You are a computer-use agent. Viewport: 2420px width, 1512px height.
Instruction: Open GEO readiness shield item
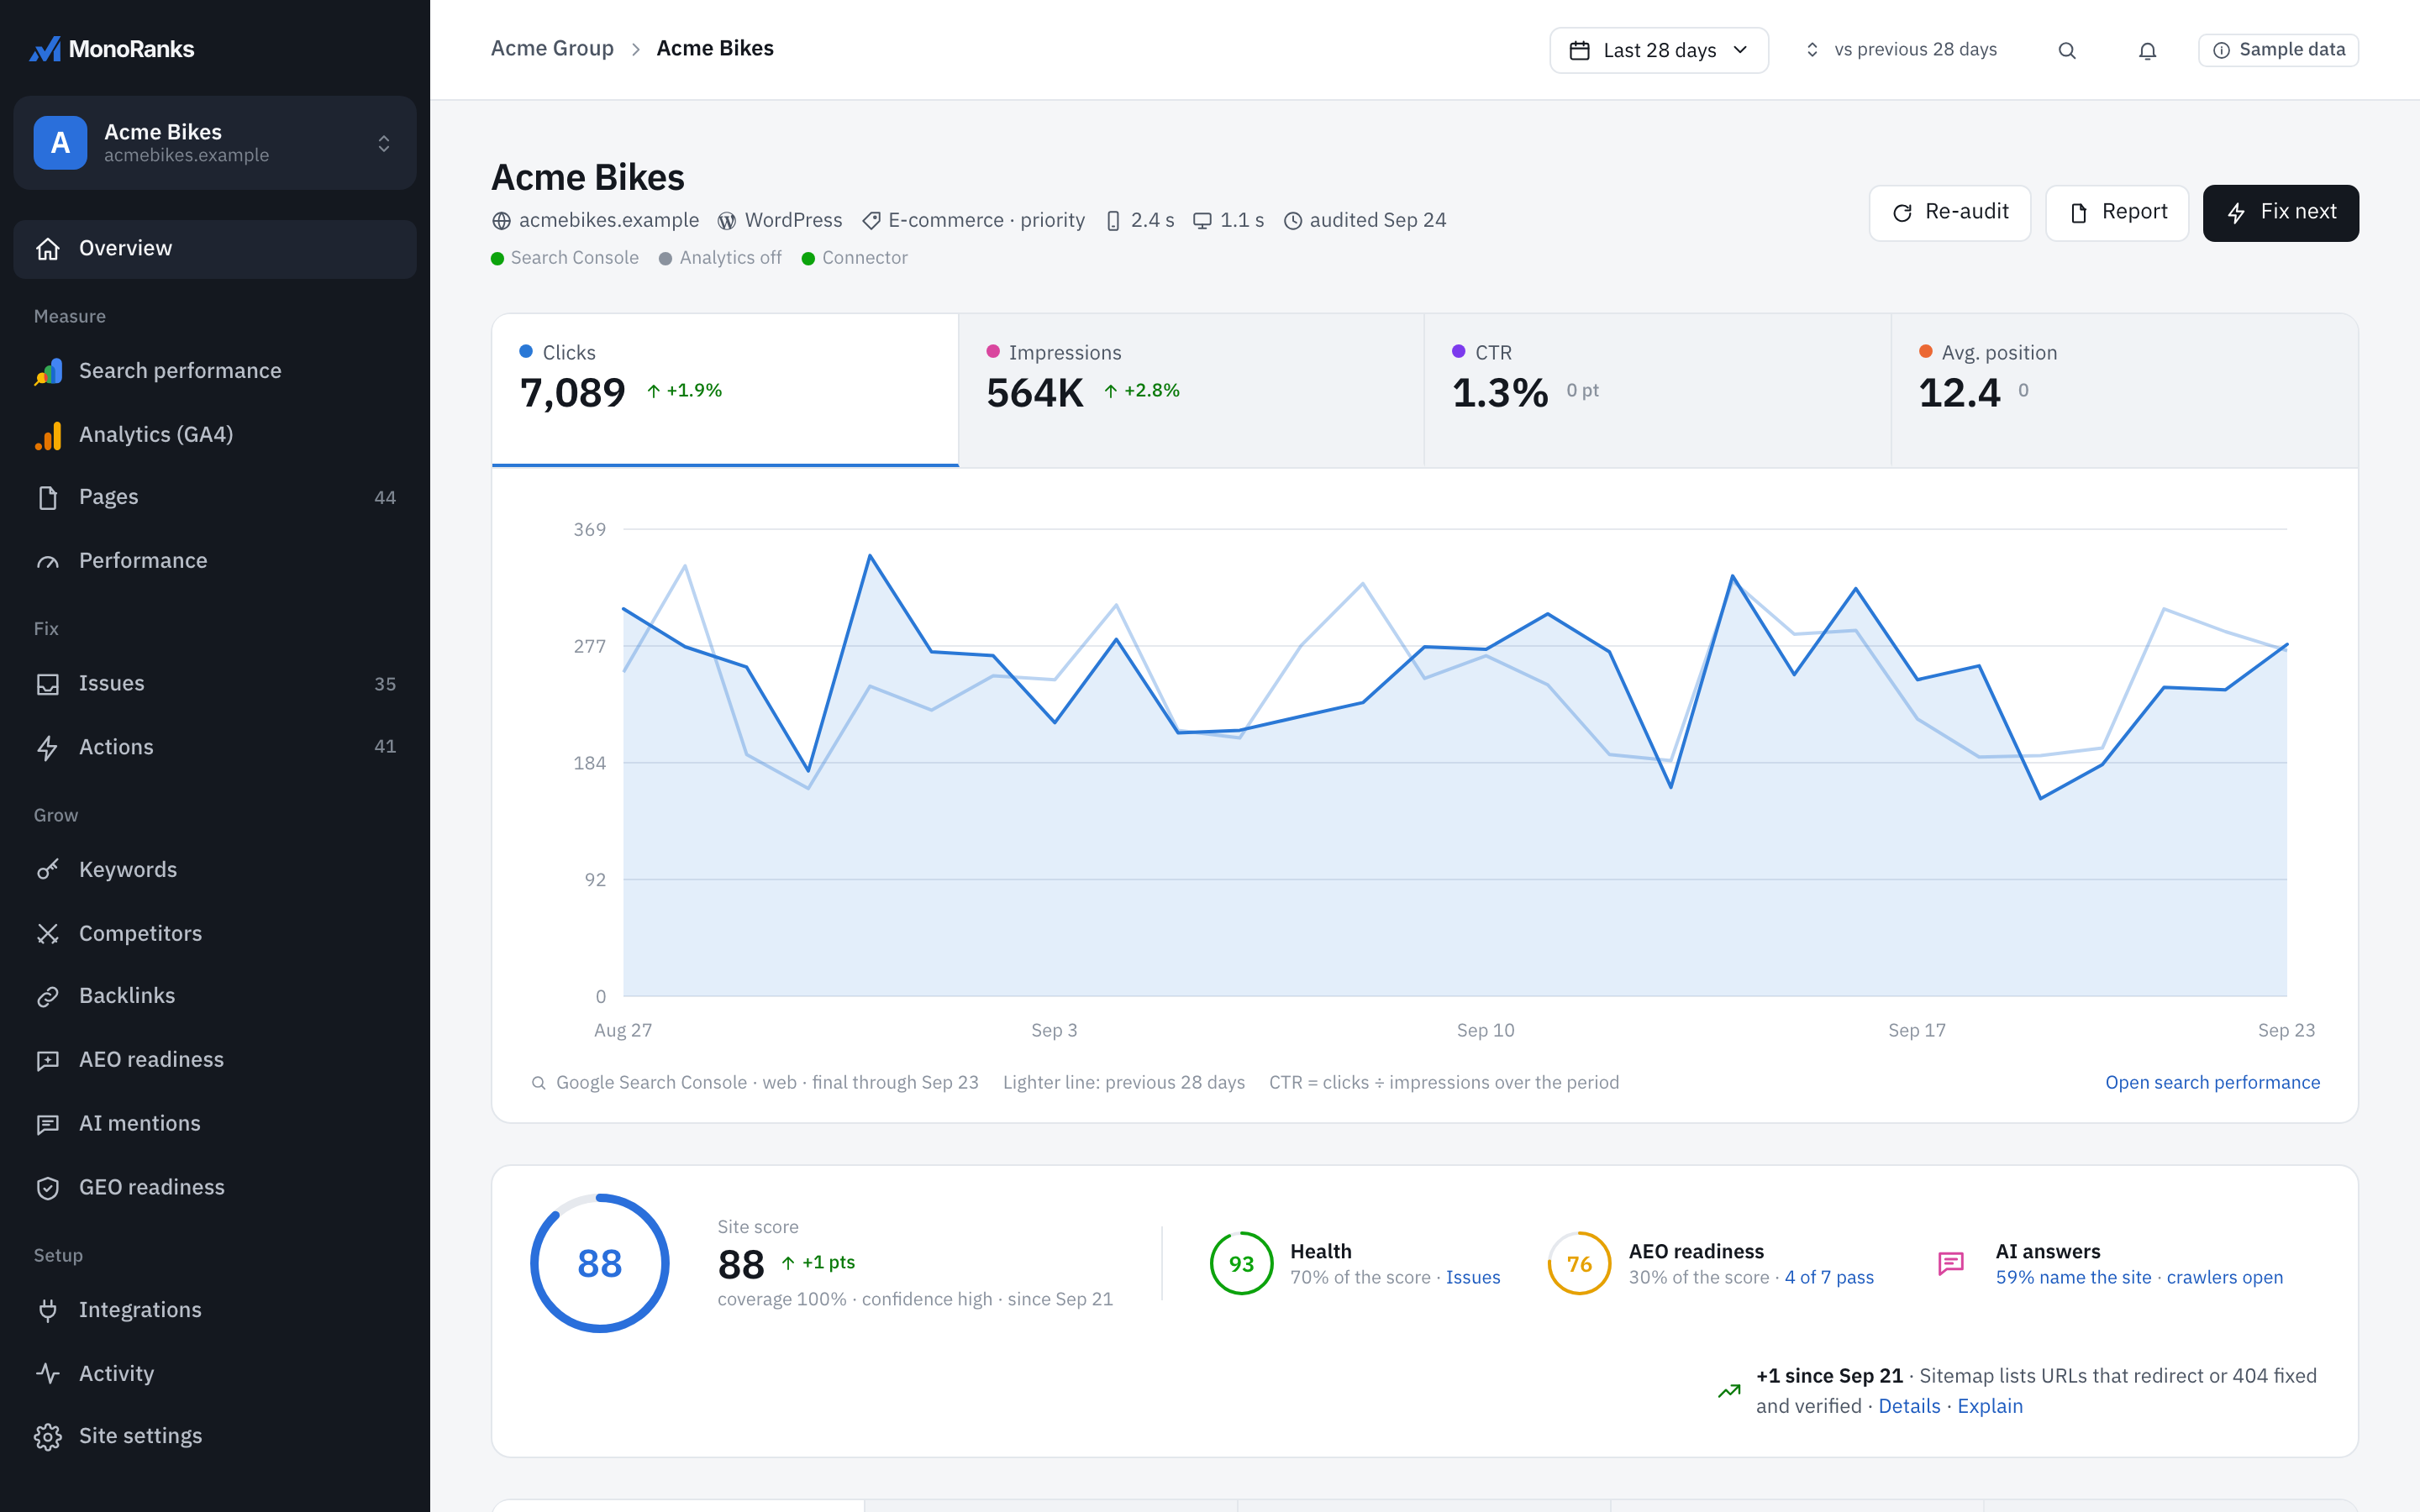click(x=215, y=1188)
